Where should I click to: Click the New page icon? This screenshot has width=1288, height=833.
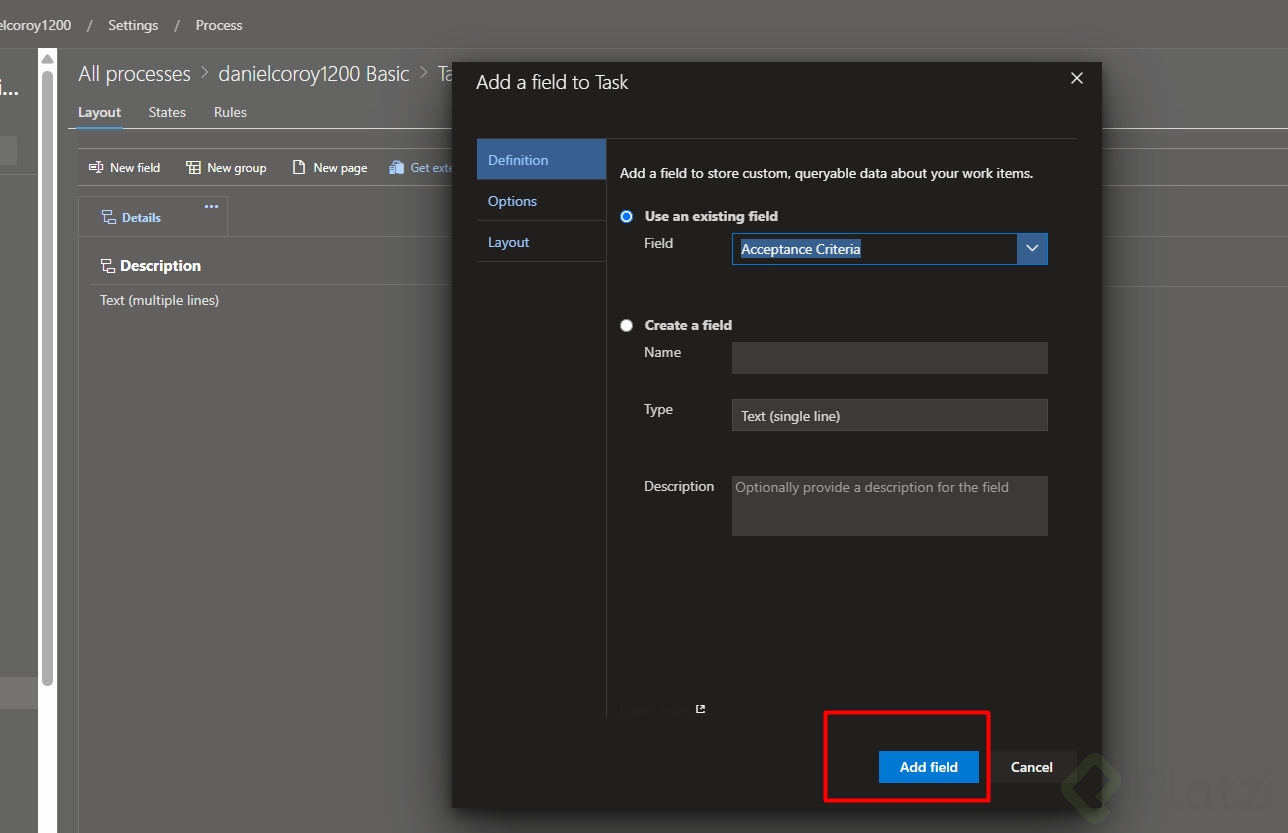pyautogui.click(x=299, y=168)
